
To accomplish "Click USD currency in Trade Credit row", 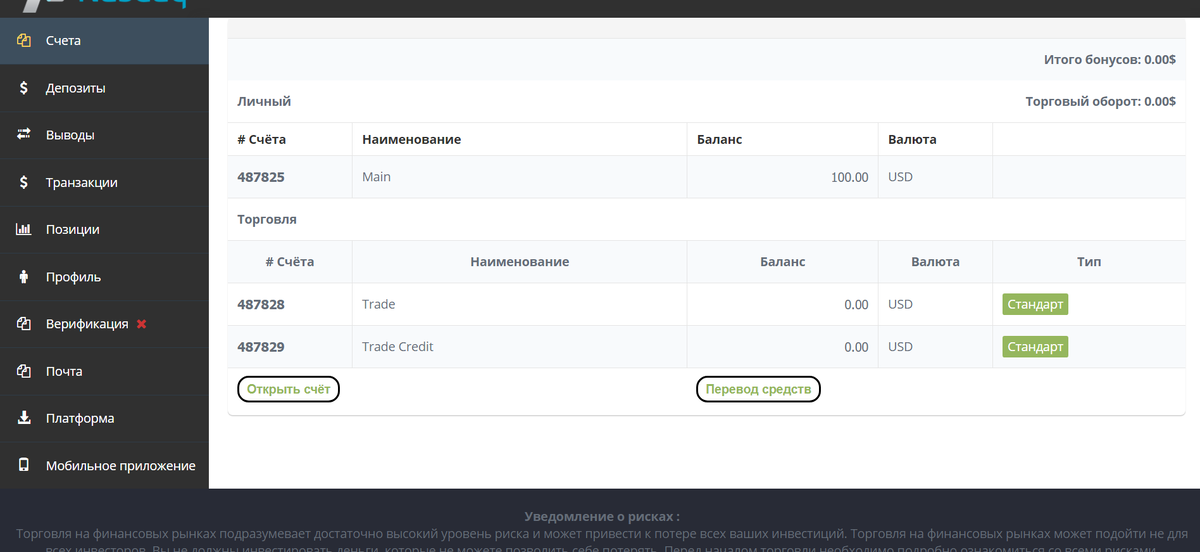I will tap(900, 347).
